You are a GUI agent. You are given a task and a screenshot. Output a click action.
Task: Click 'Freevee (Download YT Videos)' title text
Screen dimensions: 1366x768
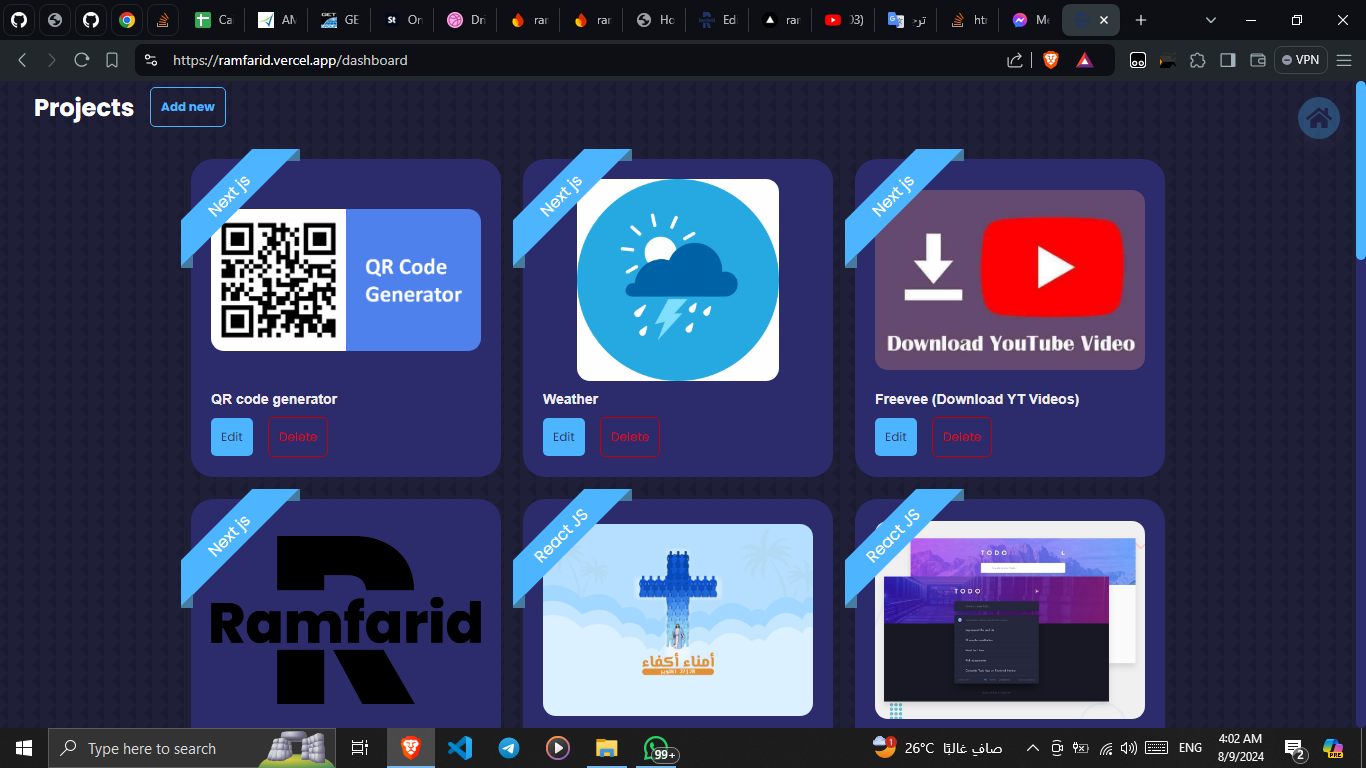977,399
